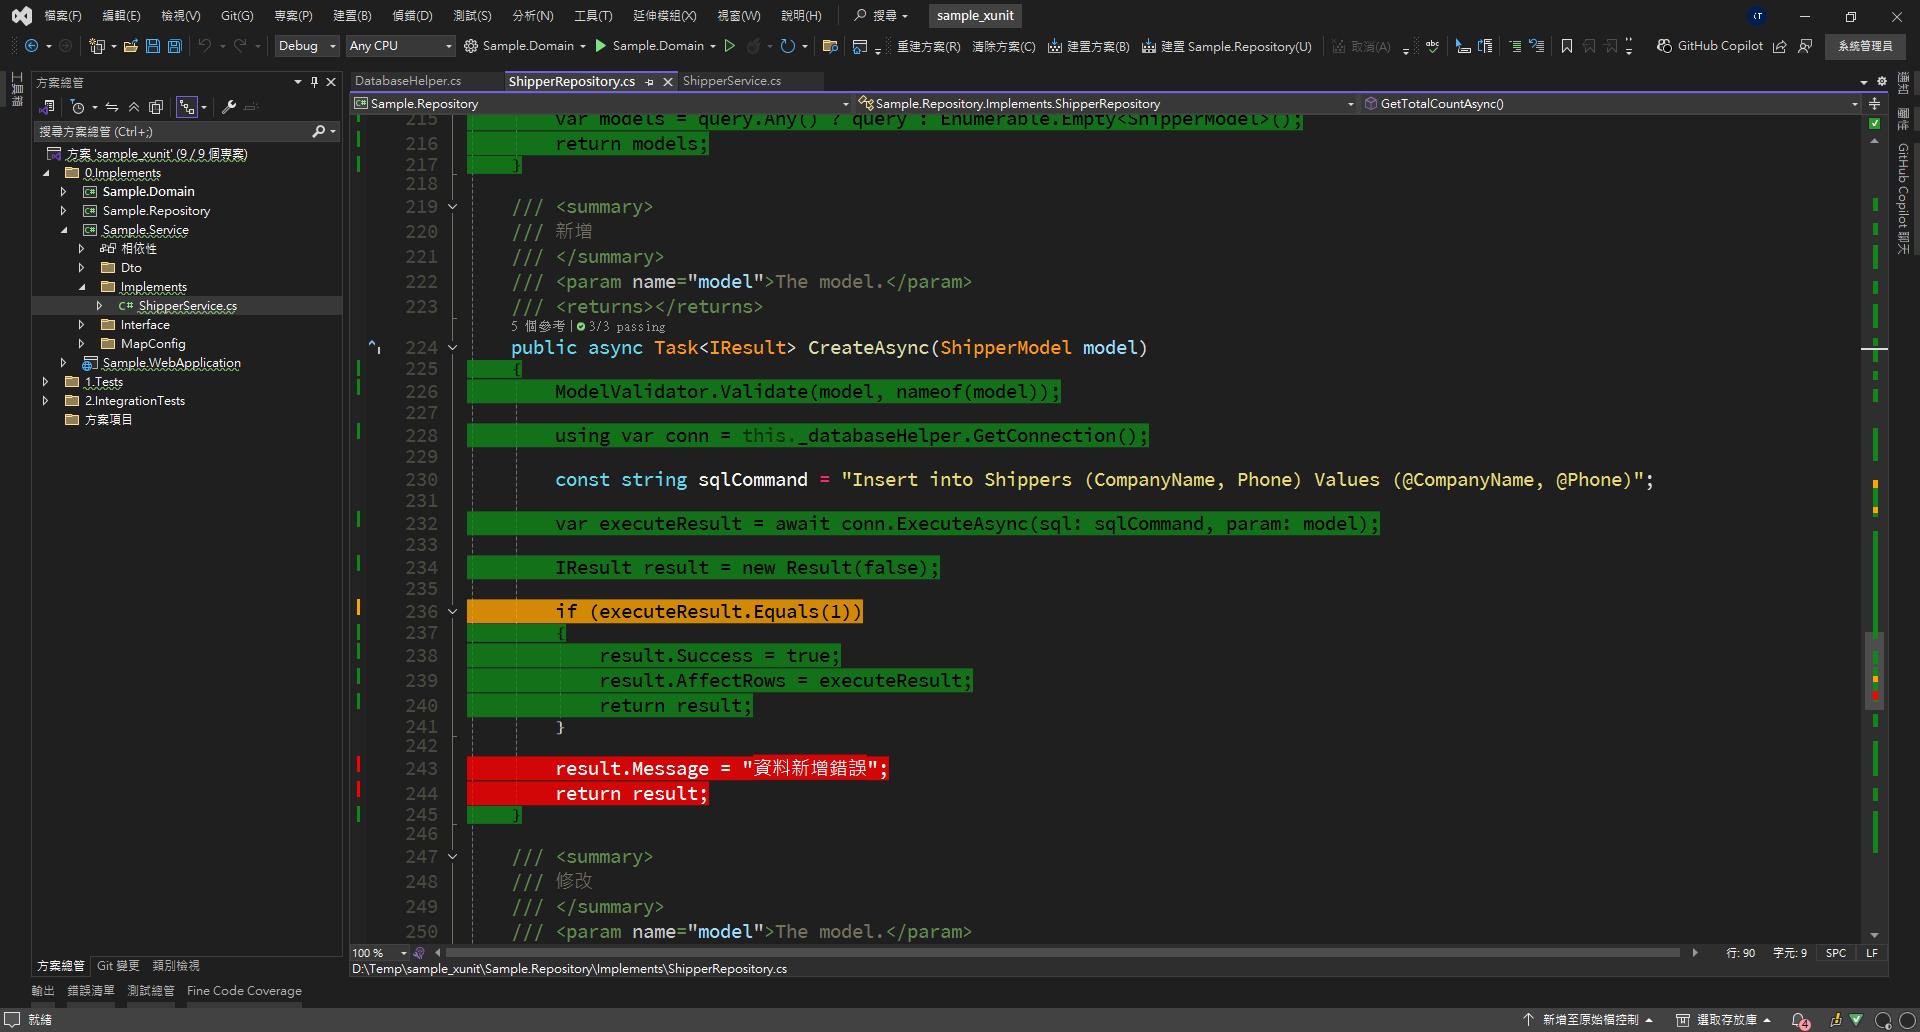
Task: Select Sample.WebApplication project in the tree
Action: click(x=171, y=363)
